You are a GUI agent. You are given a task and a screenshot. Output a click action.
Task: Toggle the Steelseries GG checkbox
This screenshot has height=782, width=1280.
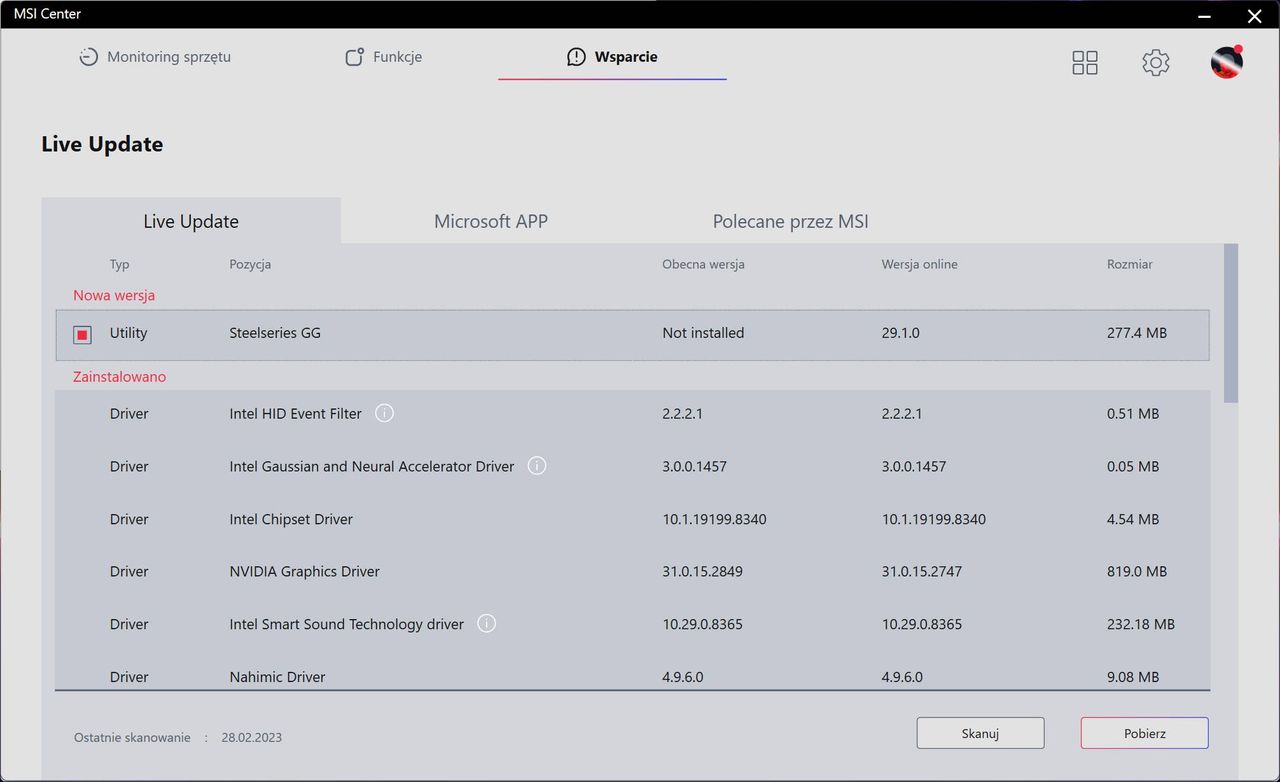click(x=83, y=334)
